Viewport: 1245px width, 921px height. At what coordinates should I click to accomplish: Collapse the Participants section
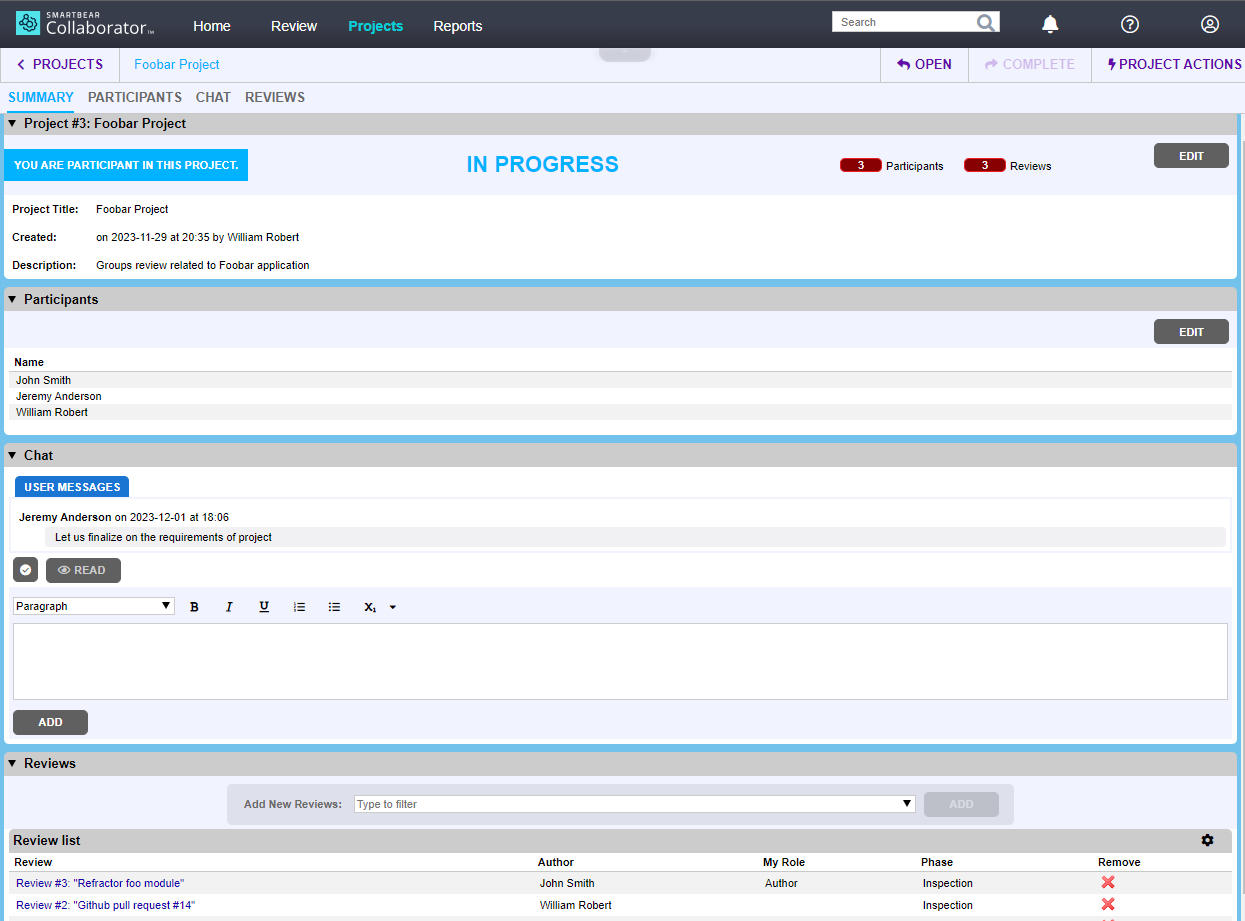click(x=12, y=299)
